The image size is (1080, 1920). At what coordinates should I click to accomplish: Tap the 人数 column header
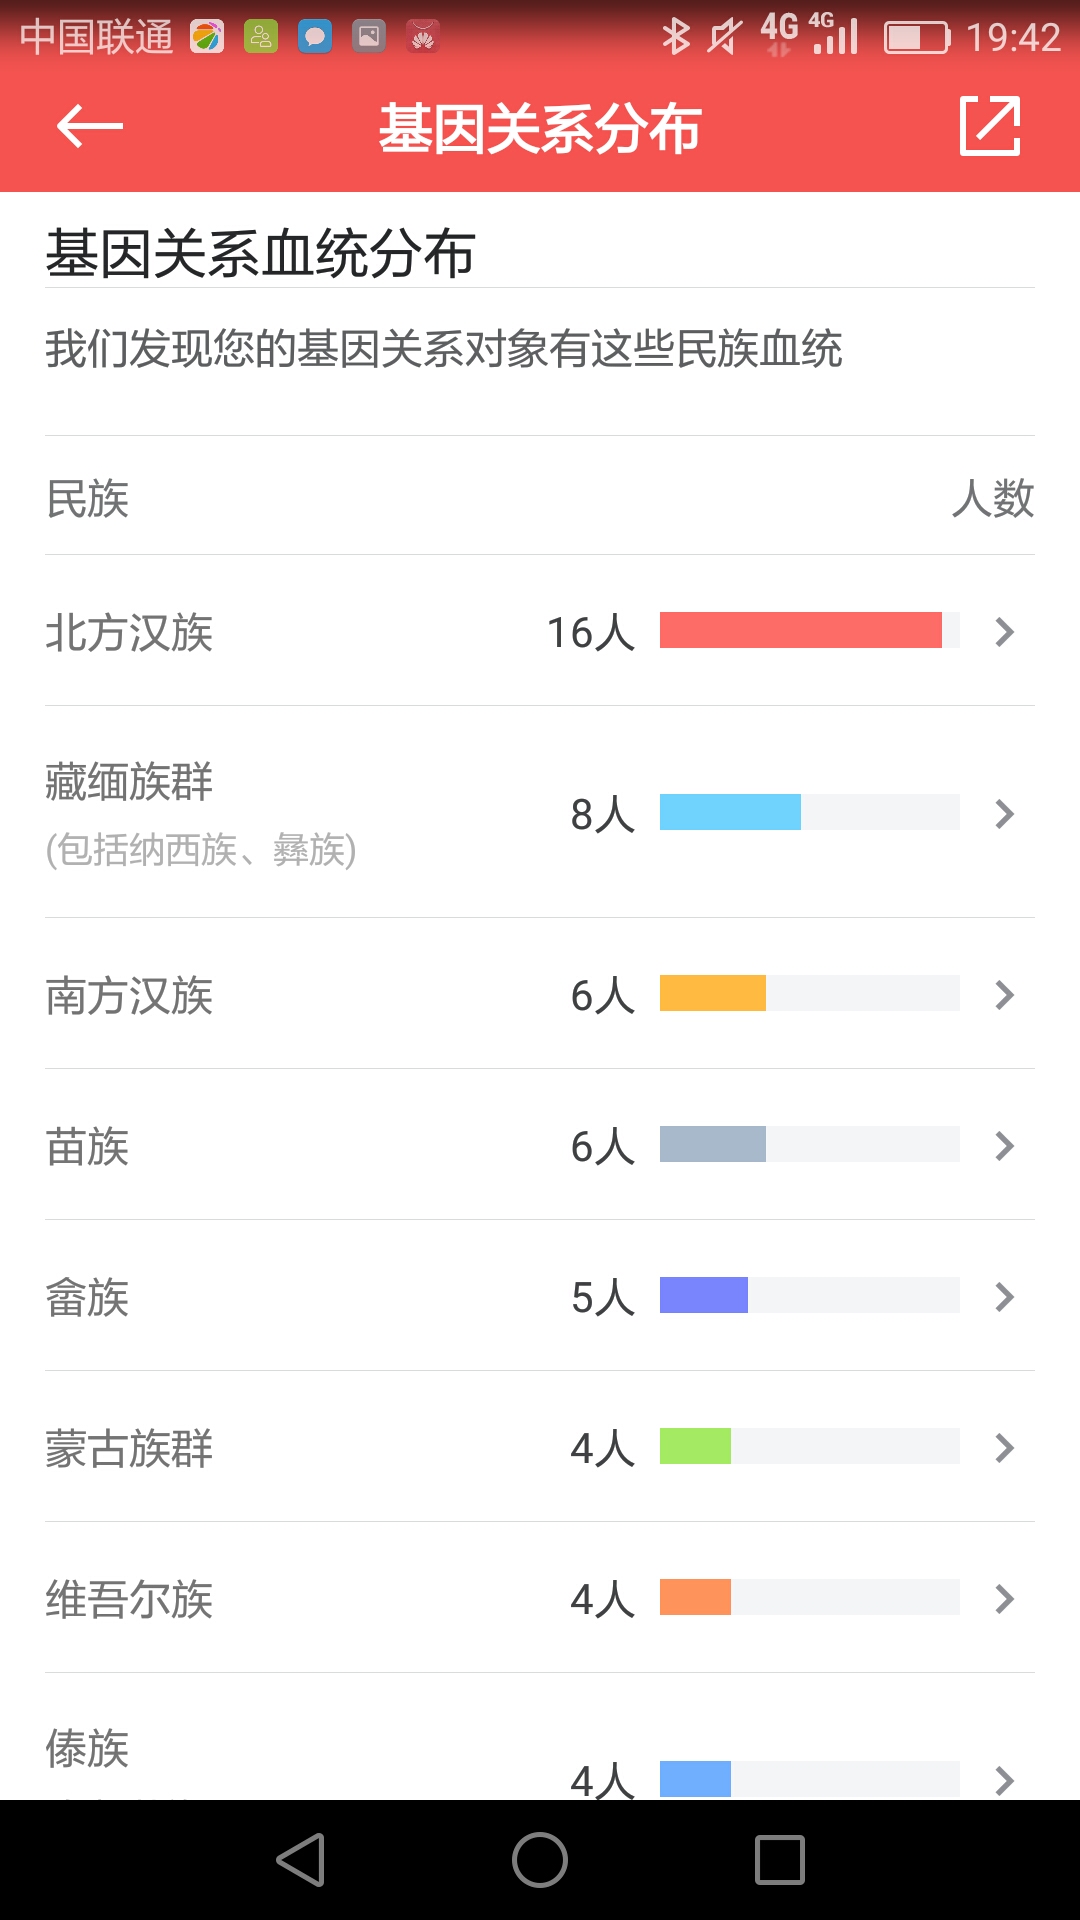[992, 498]
